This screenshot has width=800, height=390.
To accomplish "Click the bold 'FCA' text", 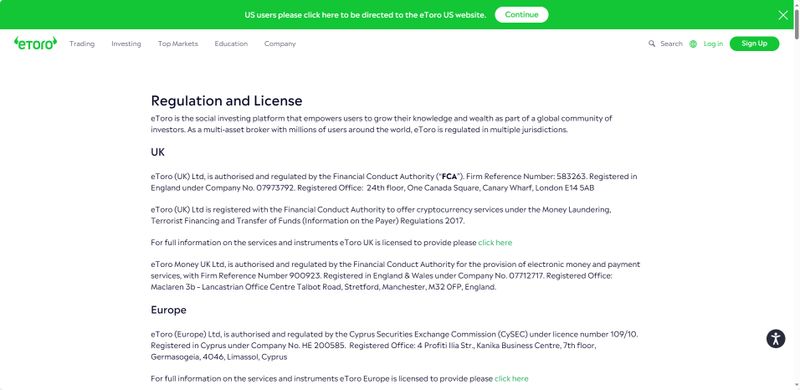I will pos(449,177).
